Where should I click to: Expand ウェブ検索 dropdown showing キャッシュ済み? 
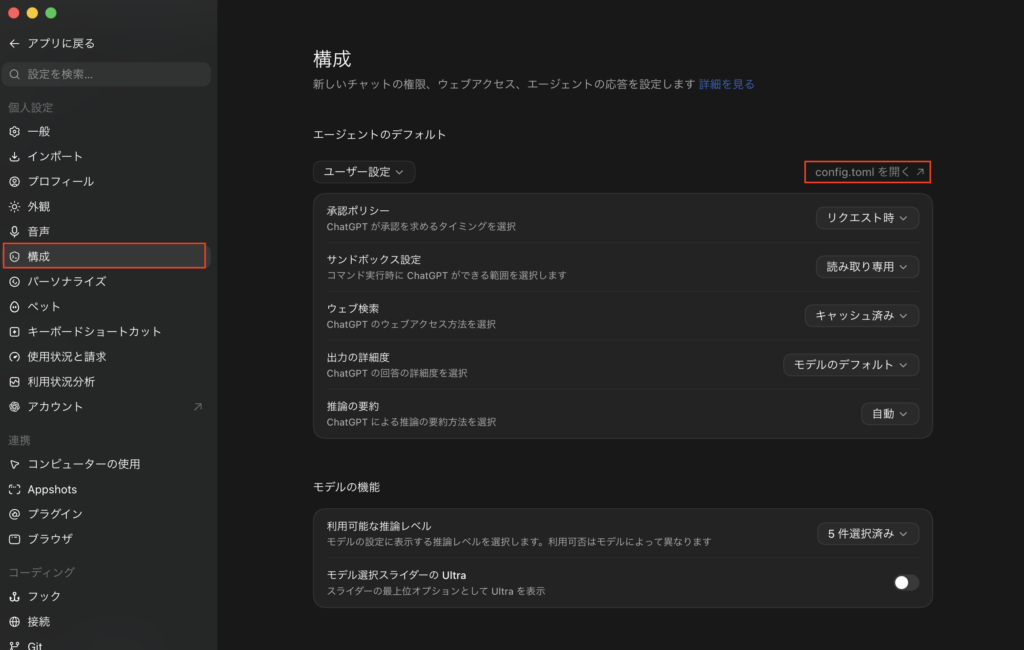tap(861, 316)
